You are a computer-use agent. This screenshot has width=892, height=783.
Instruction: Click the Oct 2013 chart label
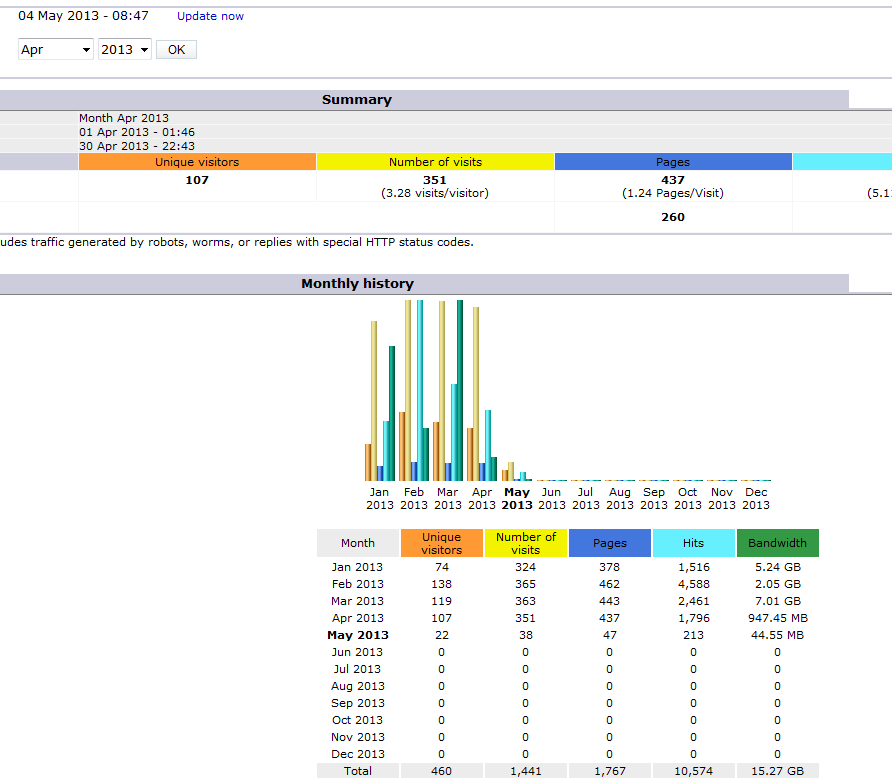click(x=688, y=498)
